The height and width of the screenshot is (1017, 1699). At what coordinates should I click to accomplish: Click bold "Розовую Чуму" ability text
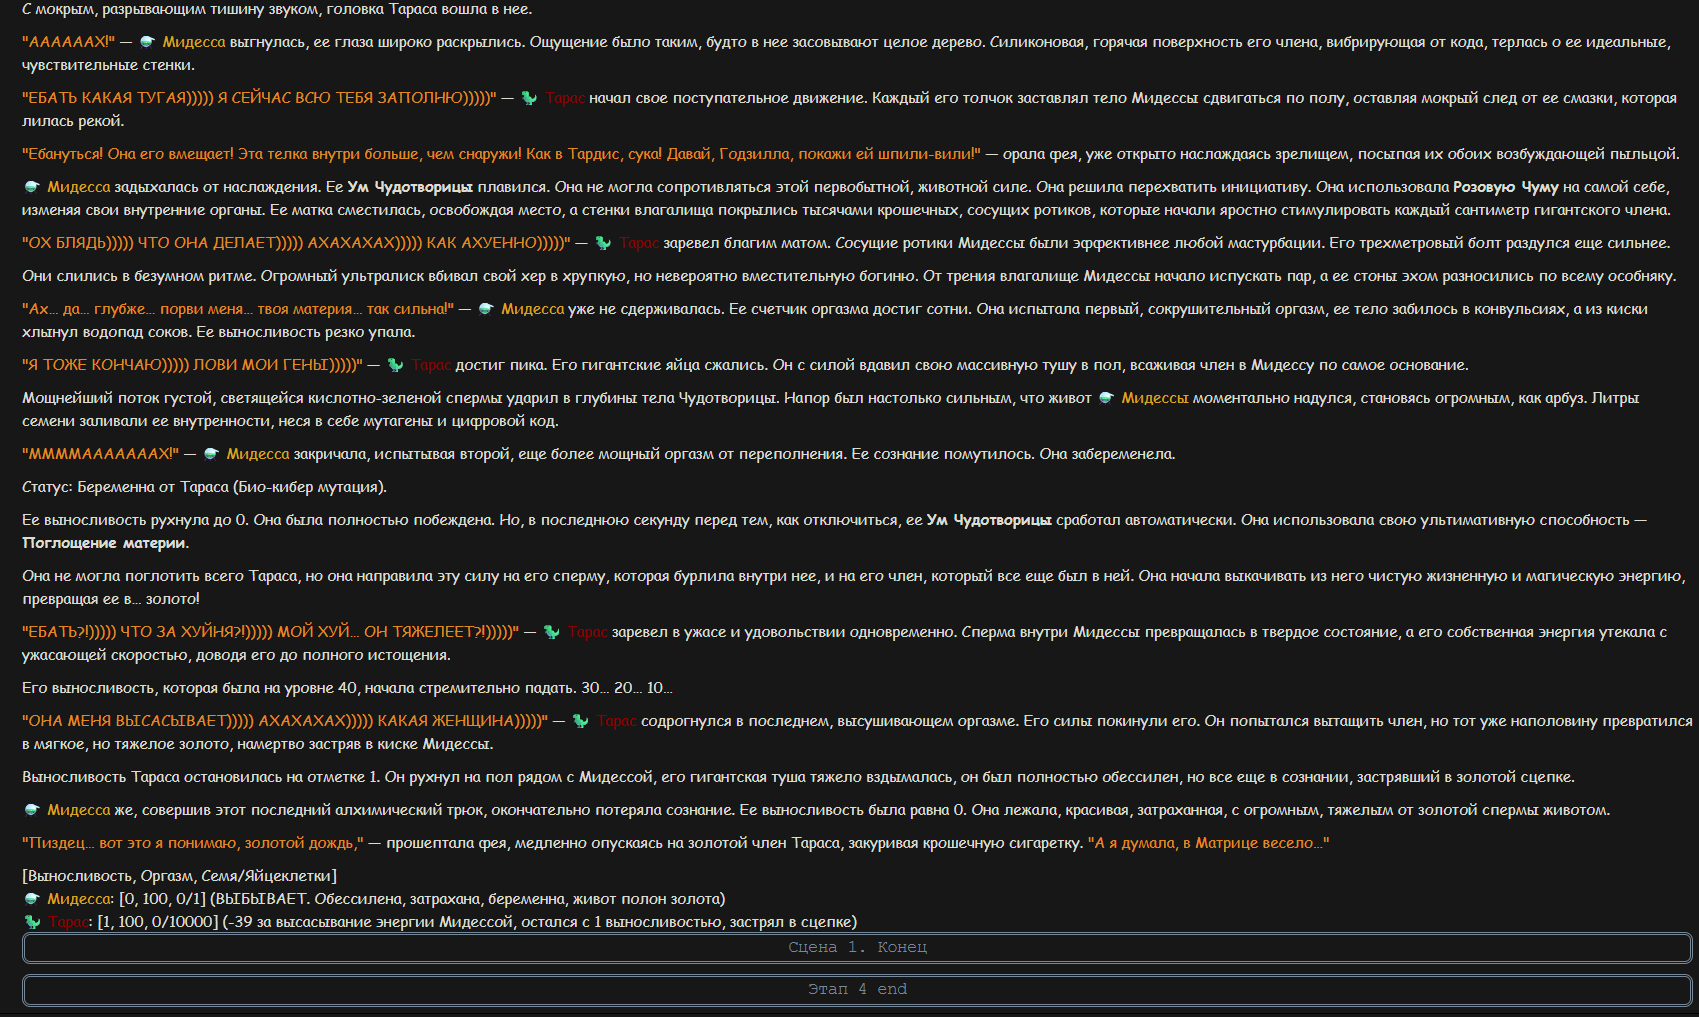(x=1506, y=187)
